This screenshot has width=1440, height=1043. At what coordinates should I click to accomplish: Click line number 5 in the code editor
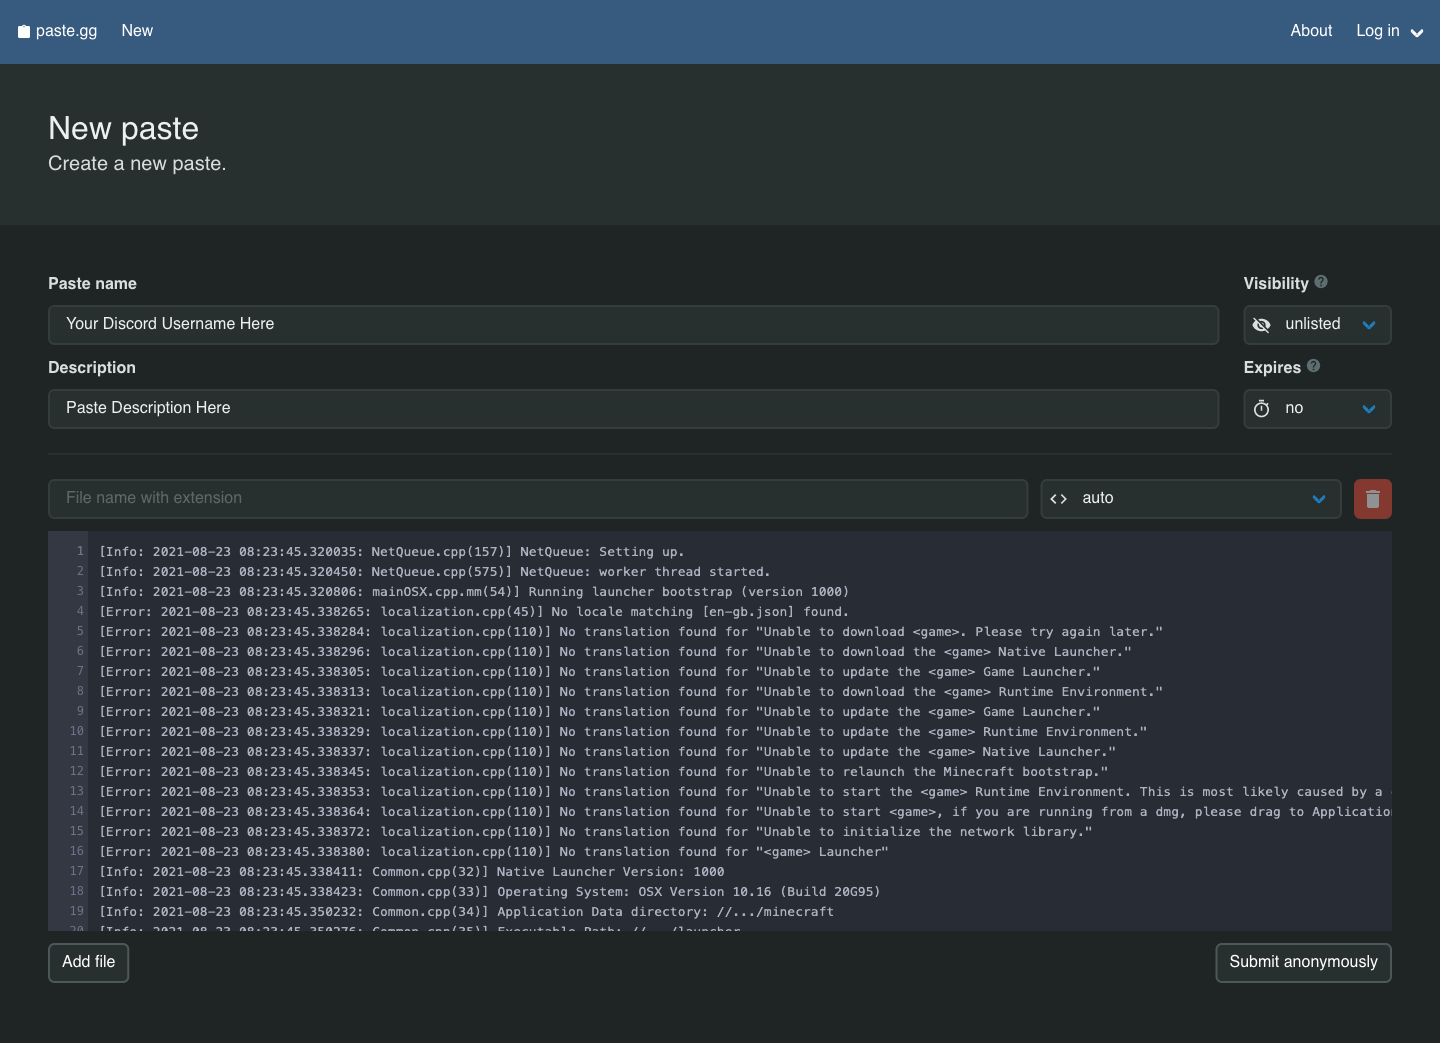78,631
